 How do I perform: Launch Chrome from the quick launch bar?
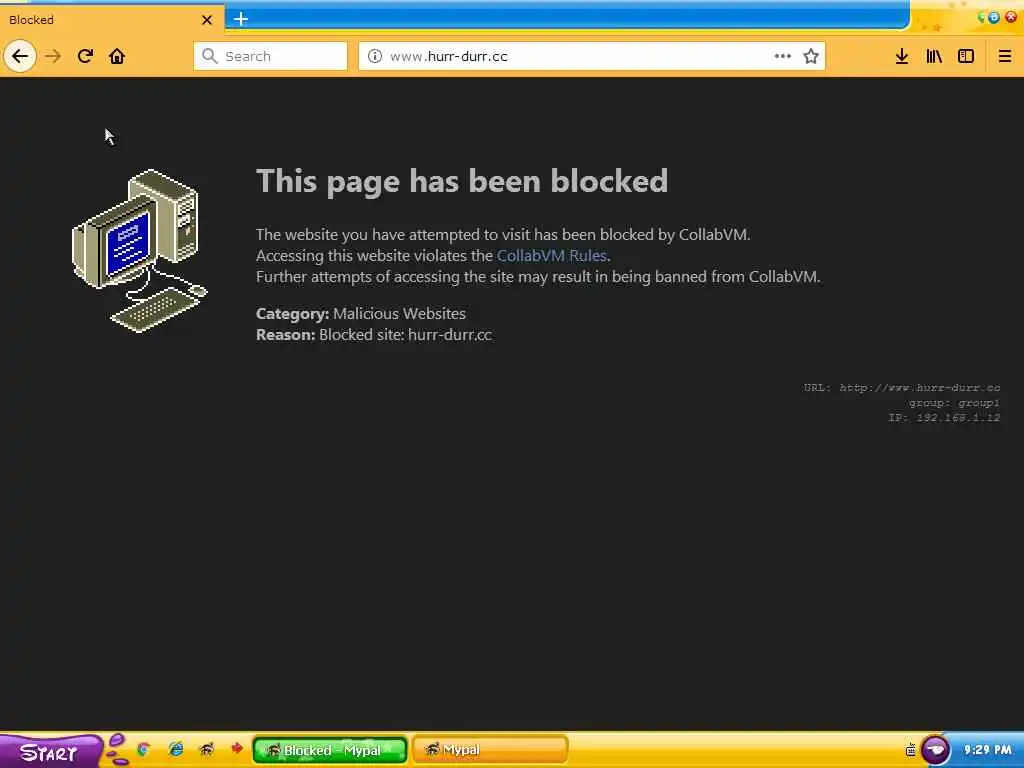tap(144, 749)
